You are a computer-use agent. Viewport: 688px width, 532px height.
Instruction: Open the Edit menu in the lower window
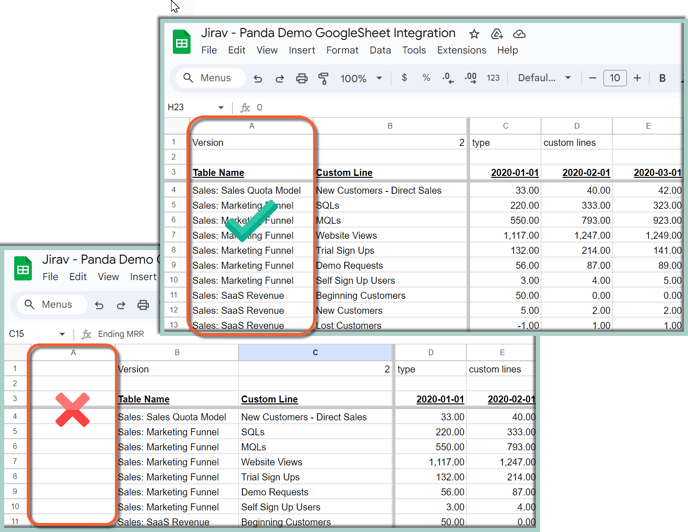coord(78,277)
